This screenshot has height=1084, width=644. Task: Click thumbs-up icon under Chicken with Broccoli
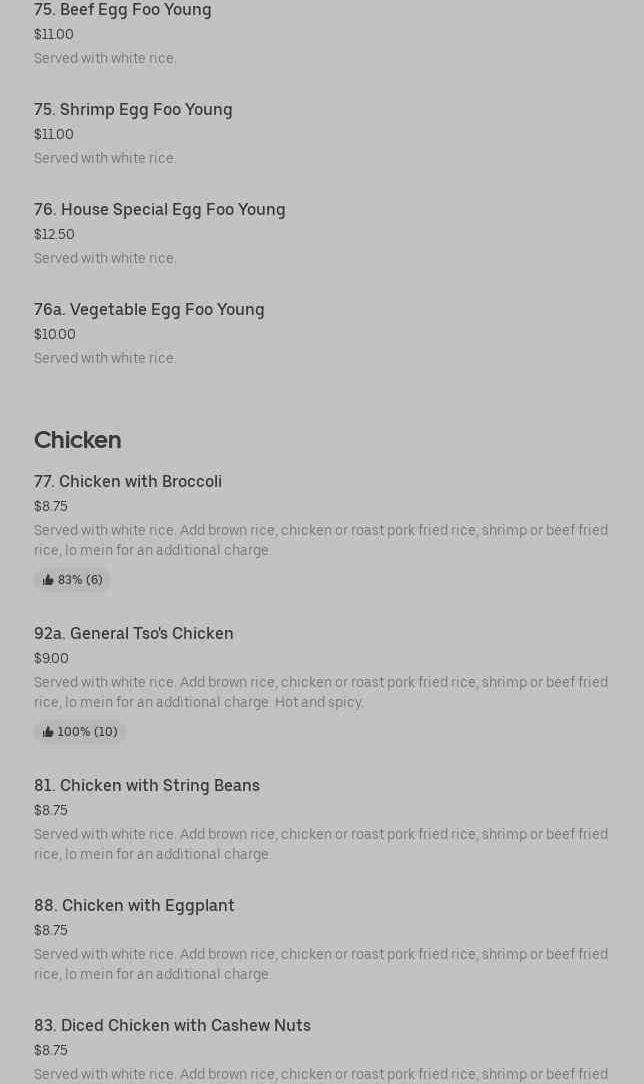[48, 580]
